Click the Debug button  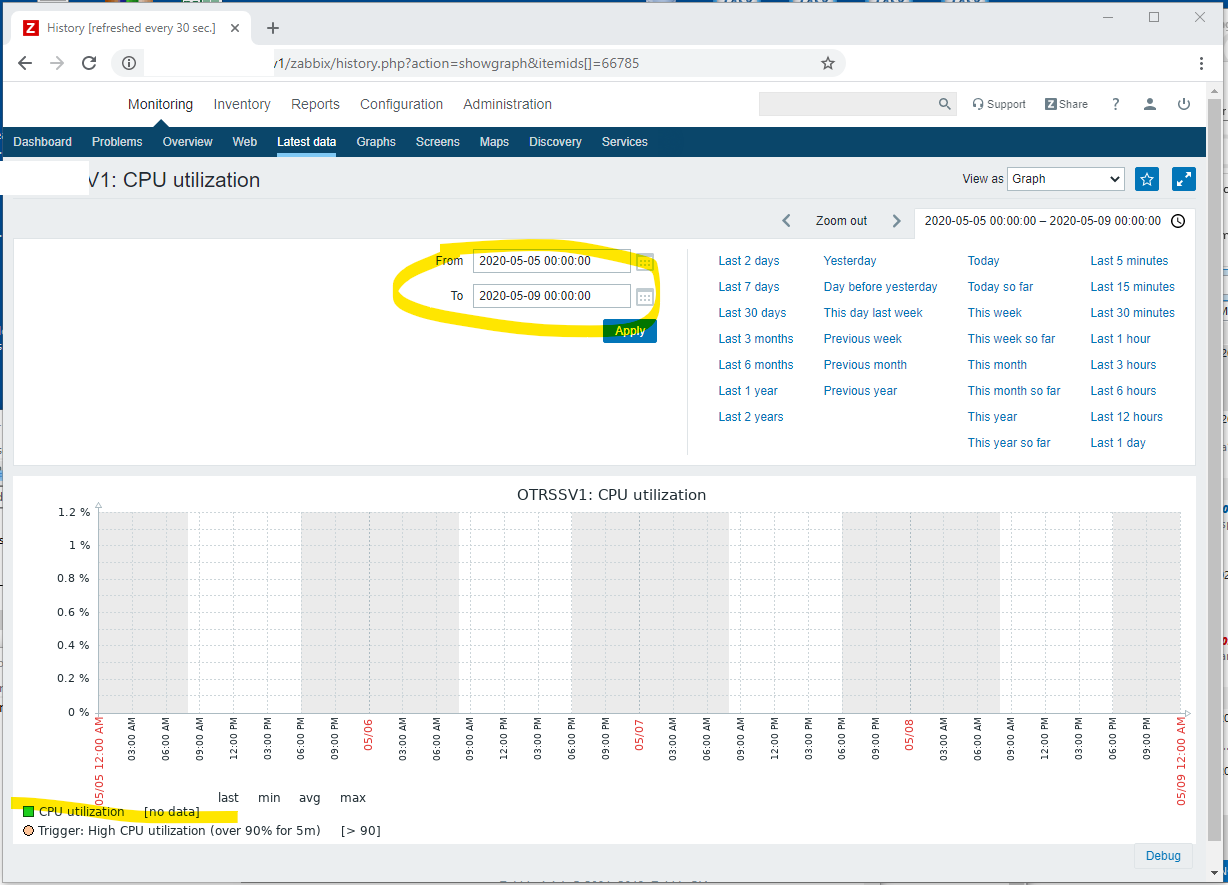pos(1162,856)
